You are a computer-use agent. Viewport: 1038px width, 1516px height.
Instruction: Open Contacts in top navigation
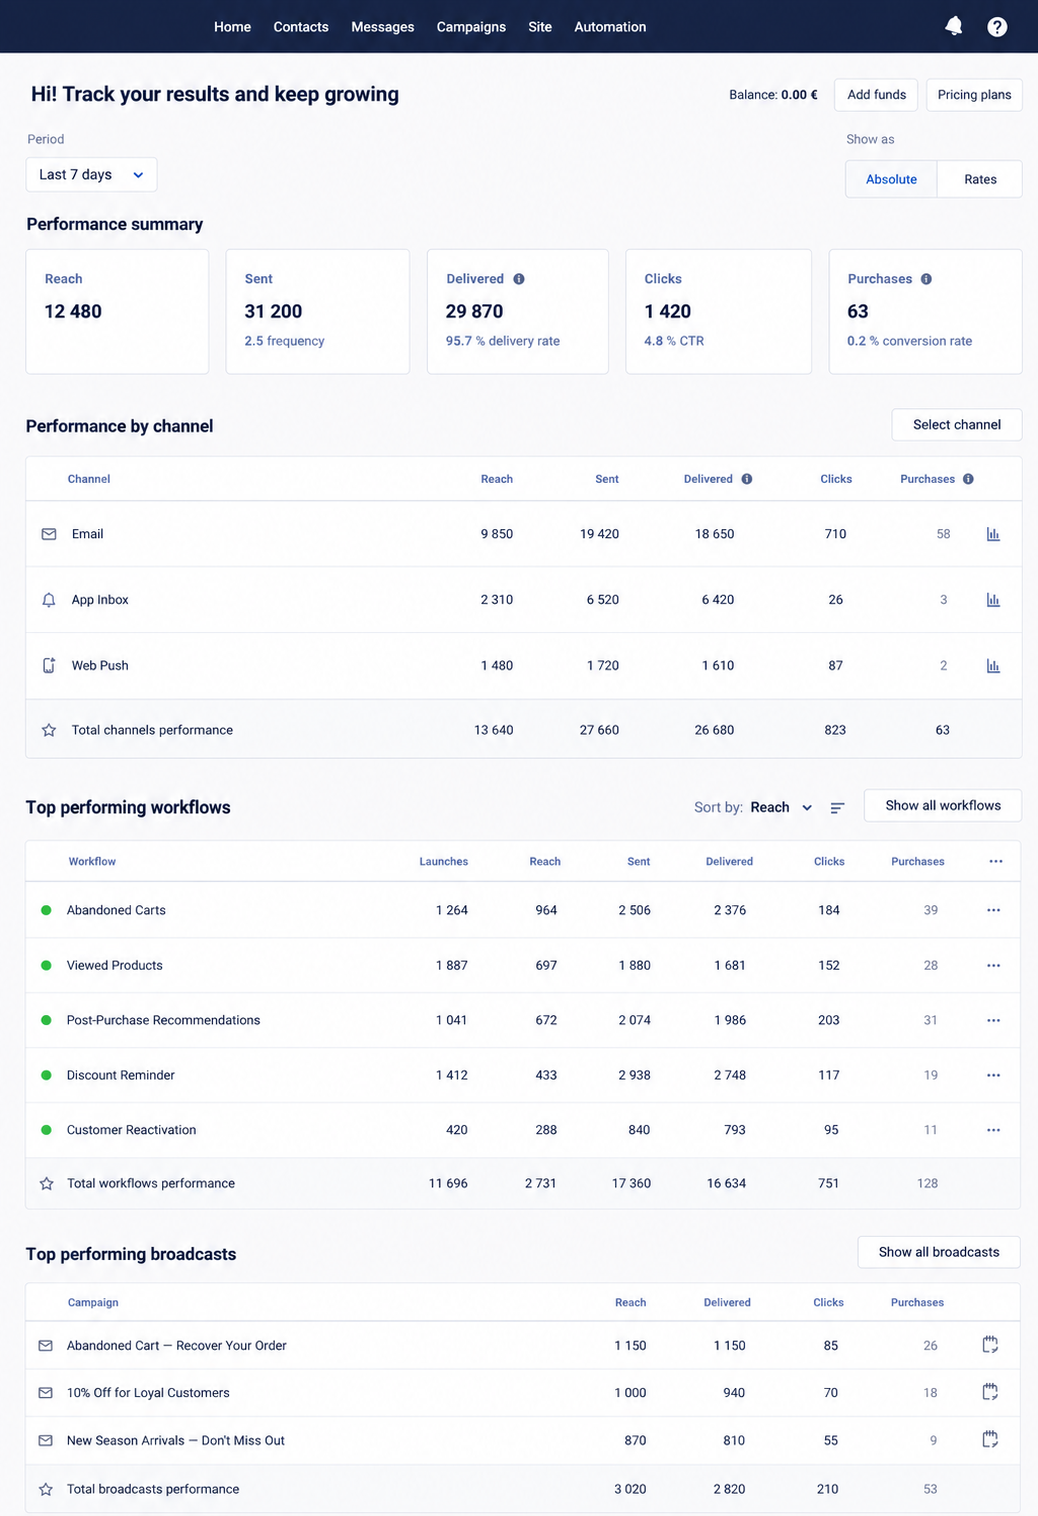pos(301,27)
